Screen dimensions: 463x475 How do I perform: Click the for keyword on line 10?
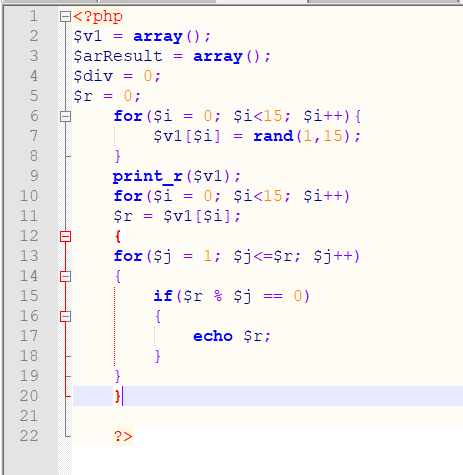(128, 196)
